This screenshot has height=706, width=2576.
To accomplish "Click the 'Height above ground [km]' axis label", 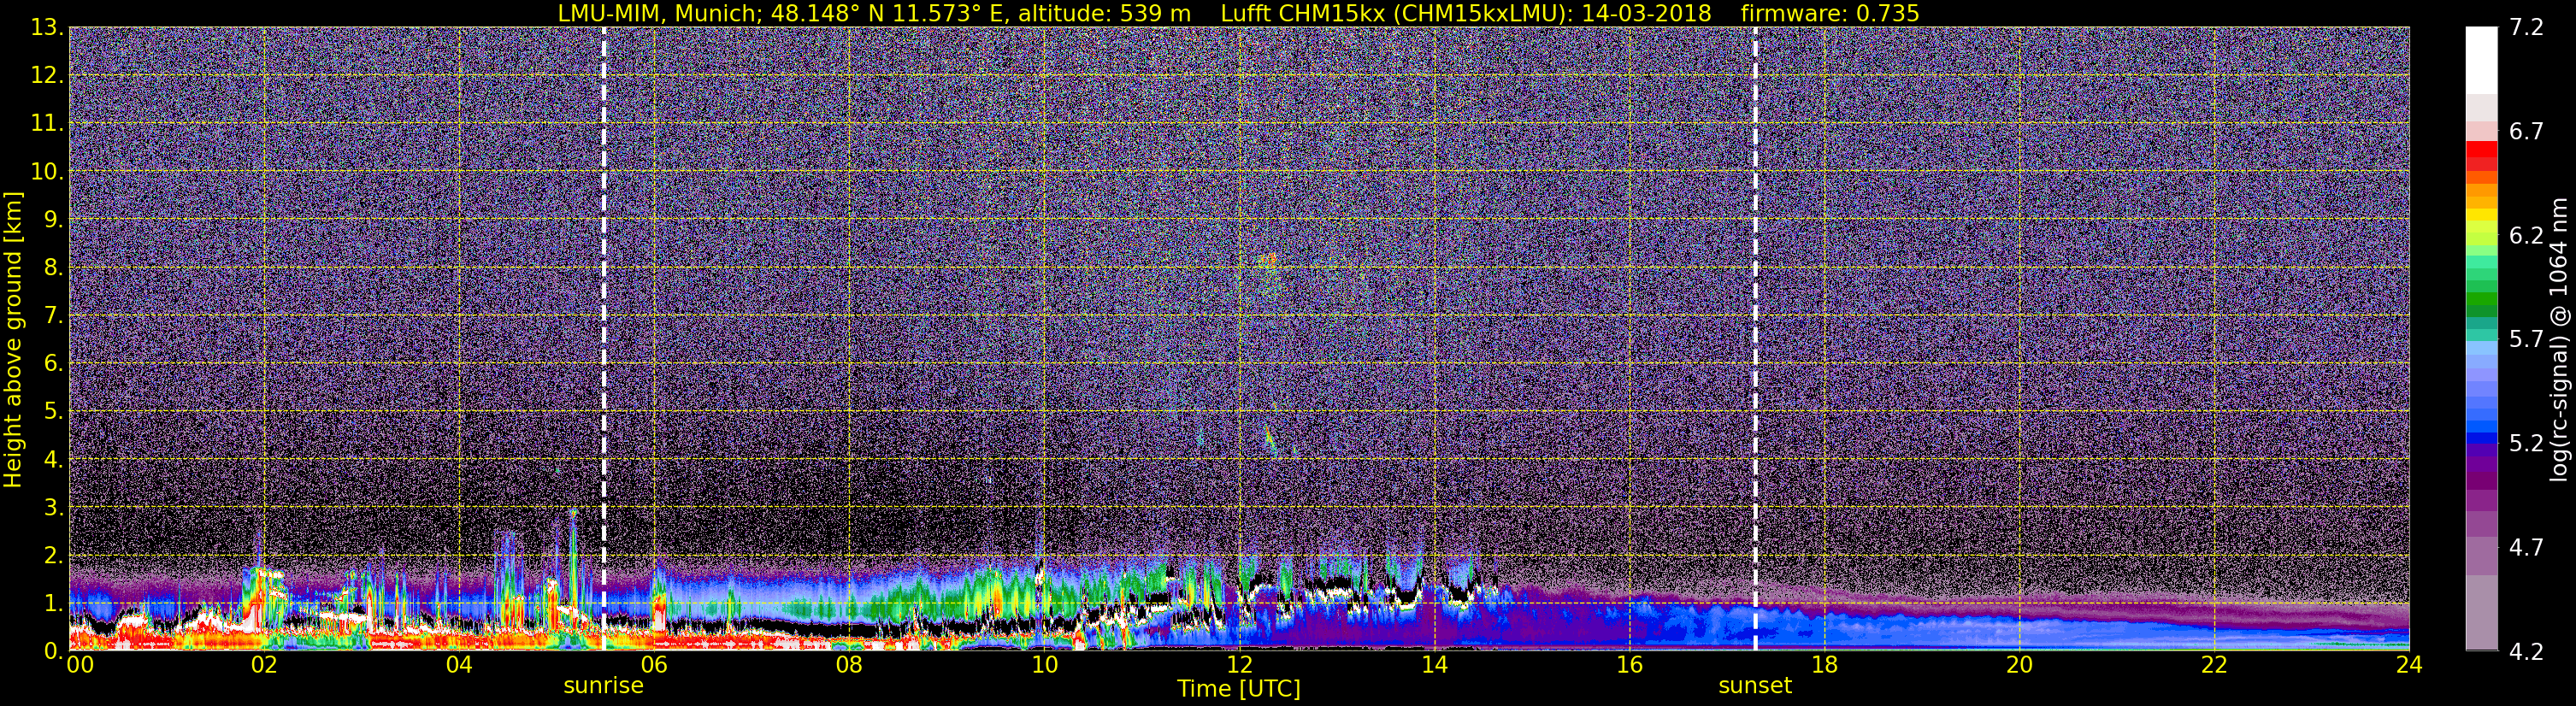I will (13, 340).
